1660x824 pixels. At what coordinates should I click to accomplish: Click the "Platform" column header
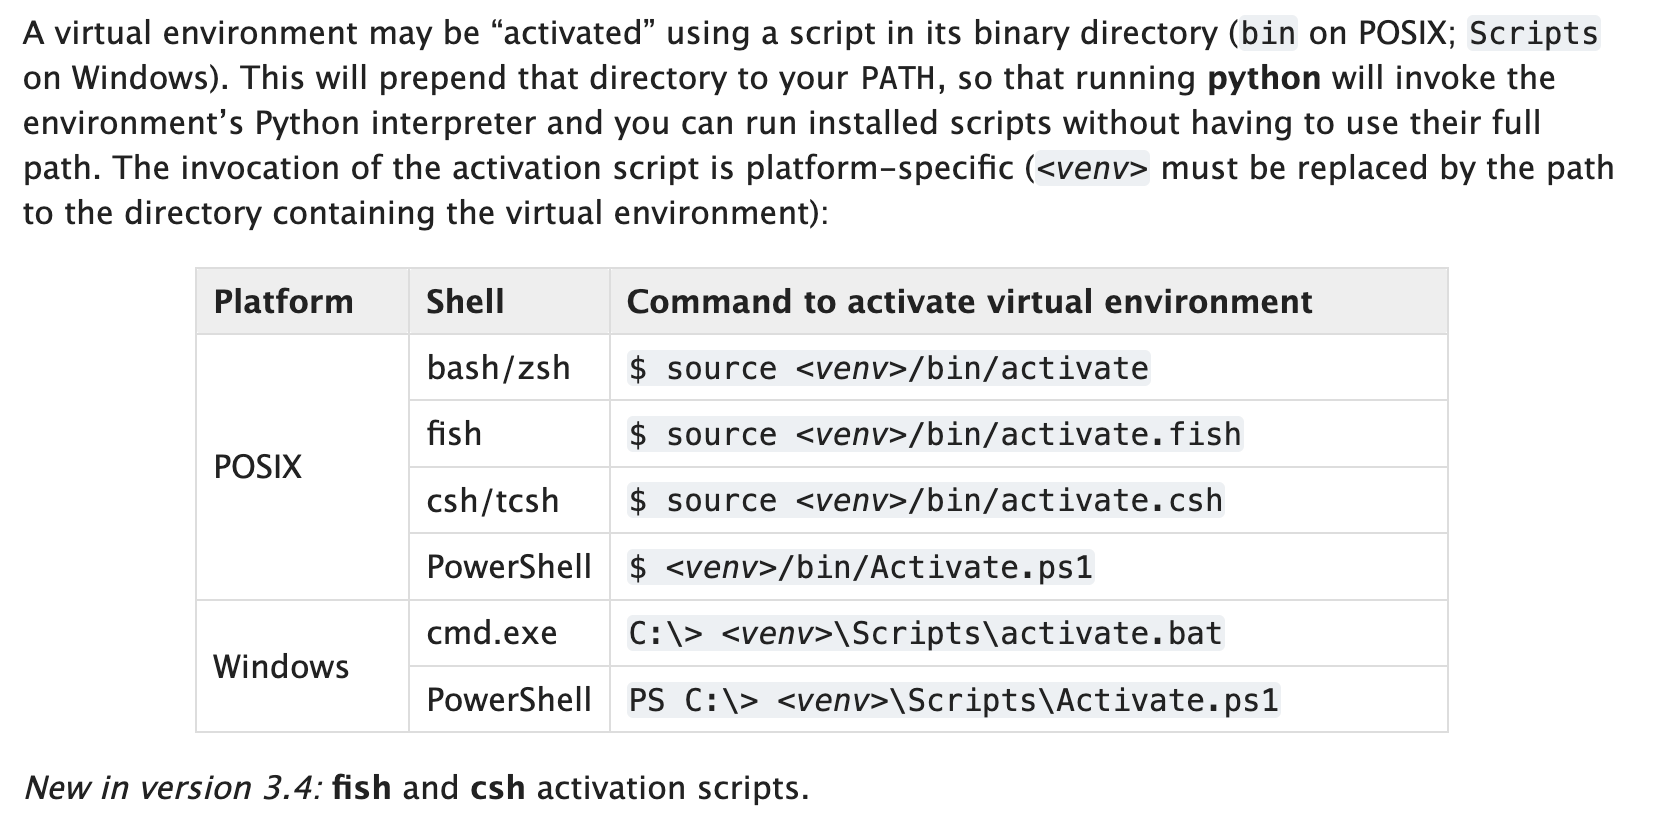point(283,302)
